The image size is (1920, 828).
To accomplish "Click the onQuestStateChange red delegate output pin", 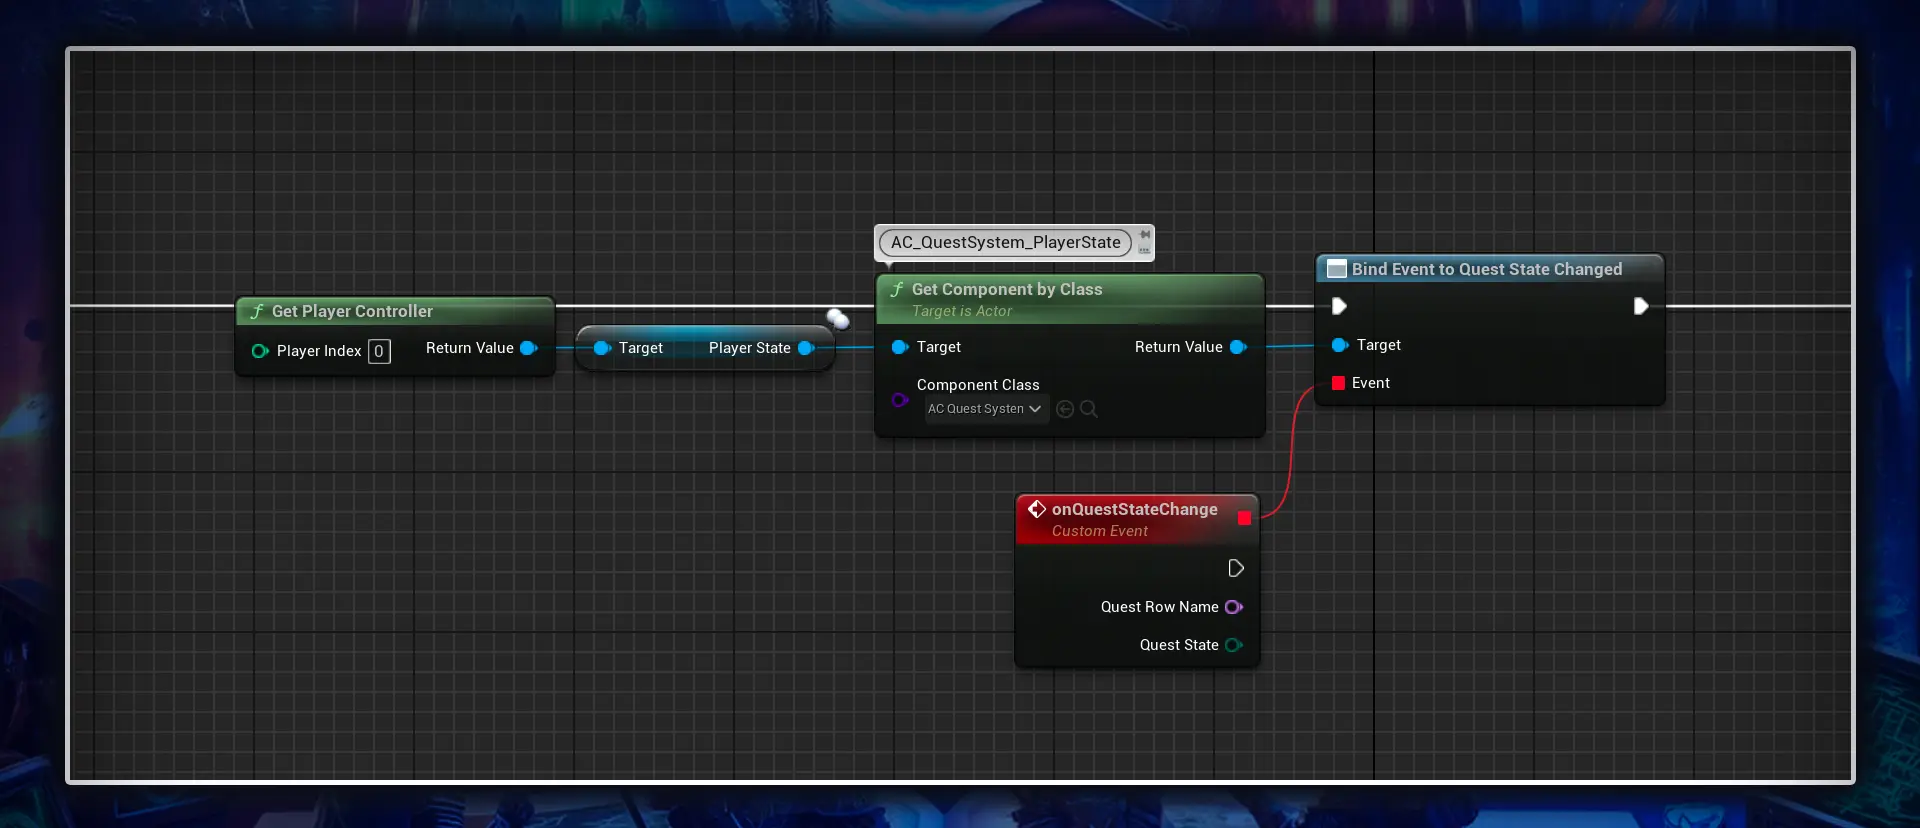I will (1244, 518).
